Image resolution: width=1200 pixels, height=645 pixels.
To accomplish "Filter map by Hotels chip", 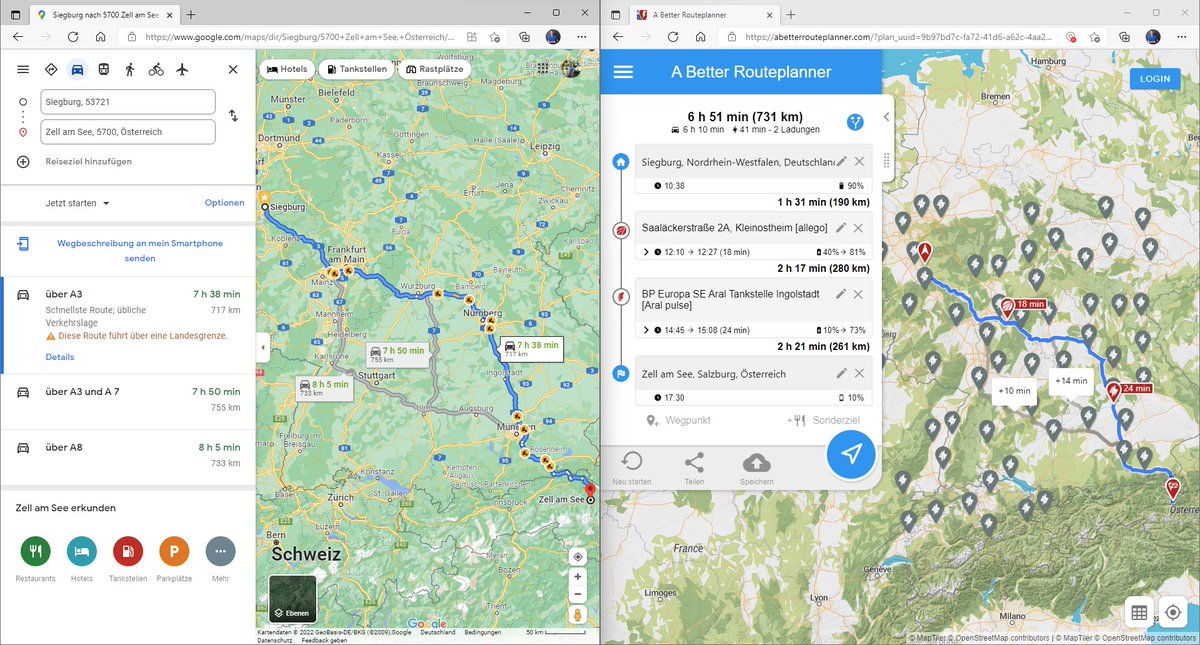I will point(287,69).
